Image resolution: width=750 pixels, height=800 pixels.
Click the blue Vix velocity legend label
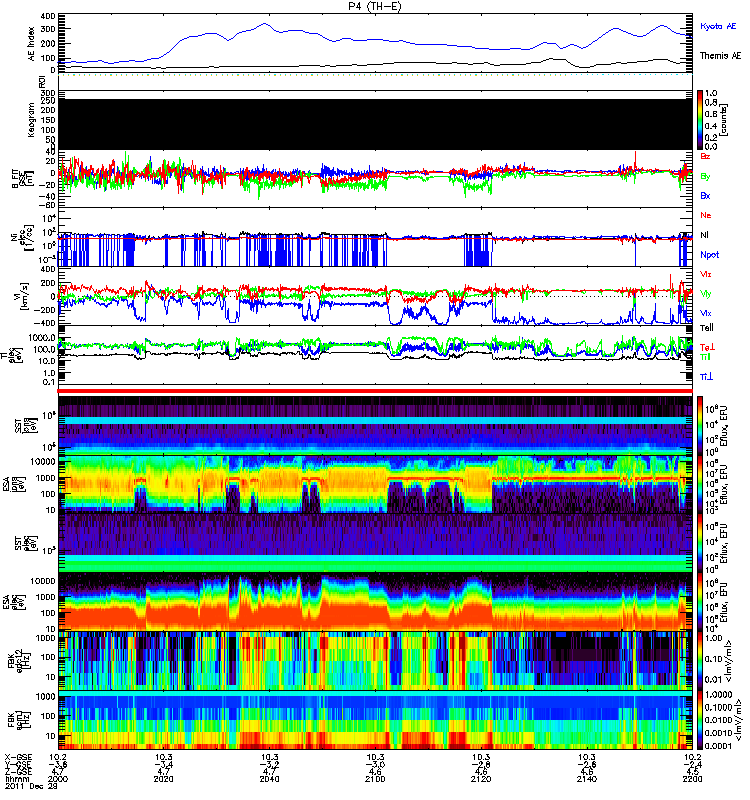[x=706, y=313]
